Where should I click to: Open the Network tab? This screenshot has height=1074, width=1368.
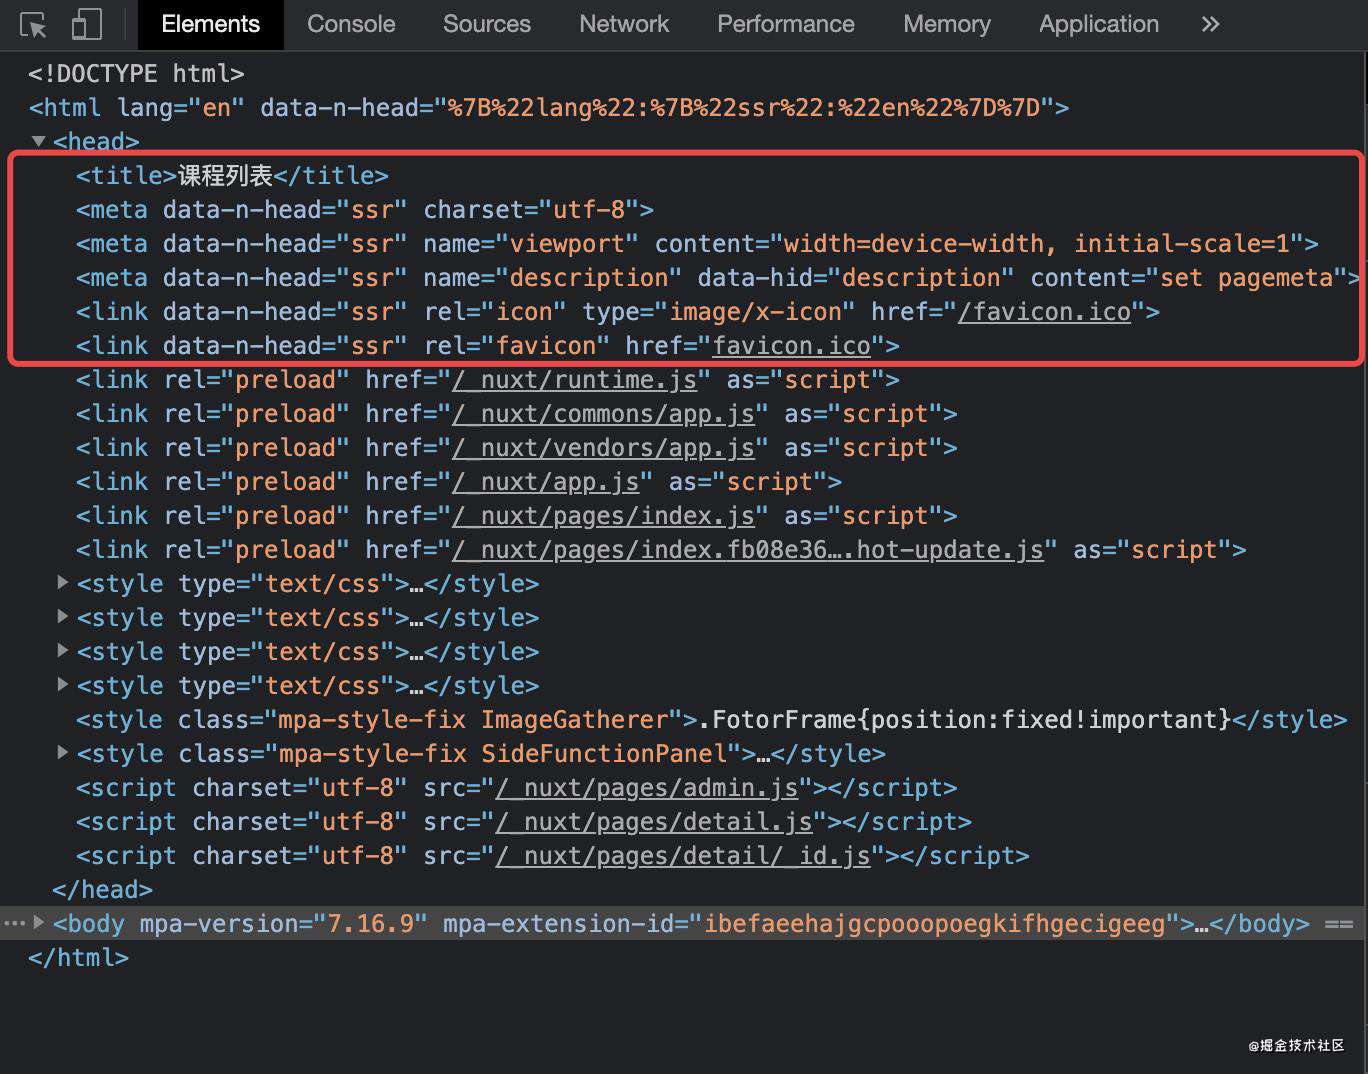click(x=624, y=24)
